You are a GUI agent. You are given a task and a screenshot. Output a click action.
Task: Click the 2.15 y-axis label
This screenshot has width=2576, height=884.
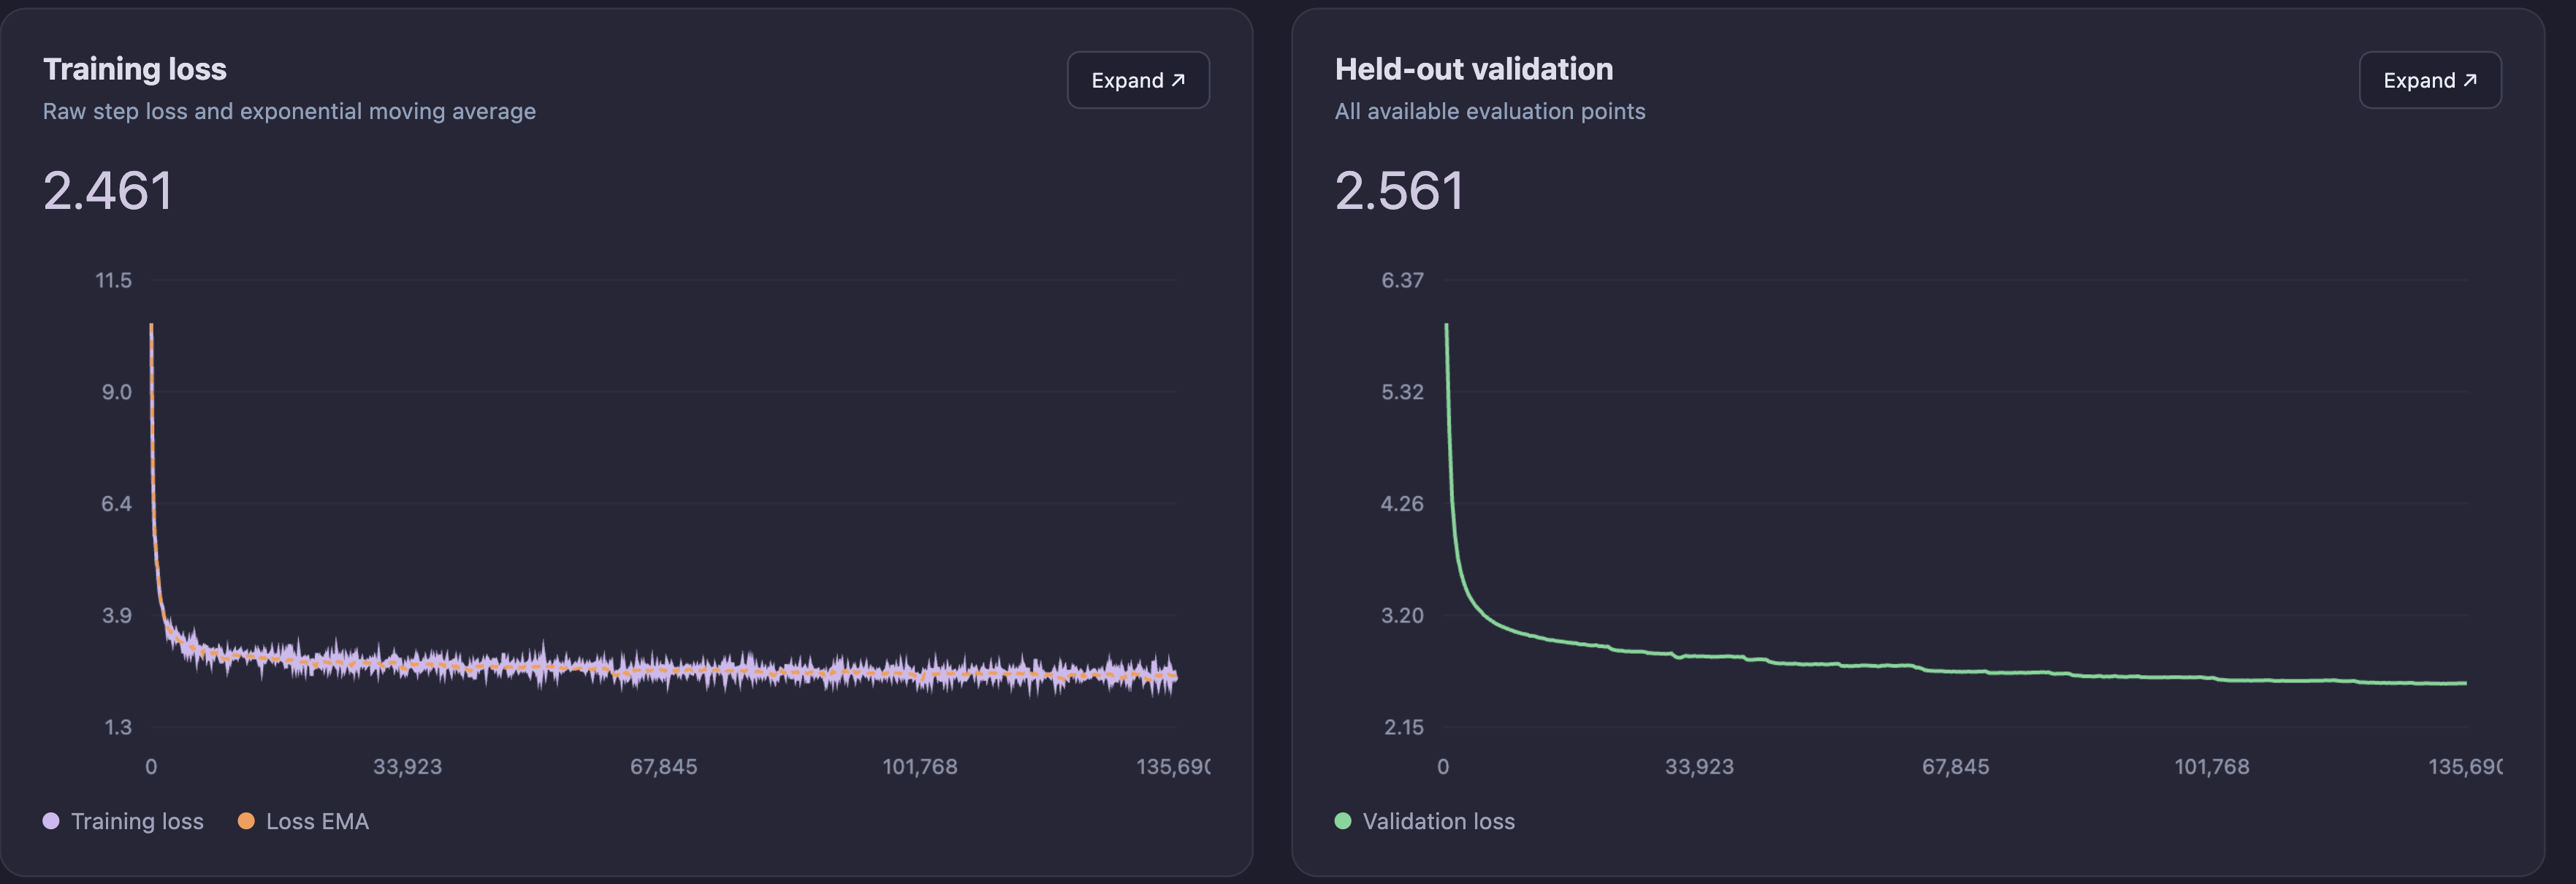[1403, 727]
